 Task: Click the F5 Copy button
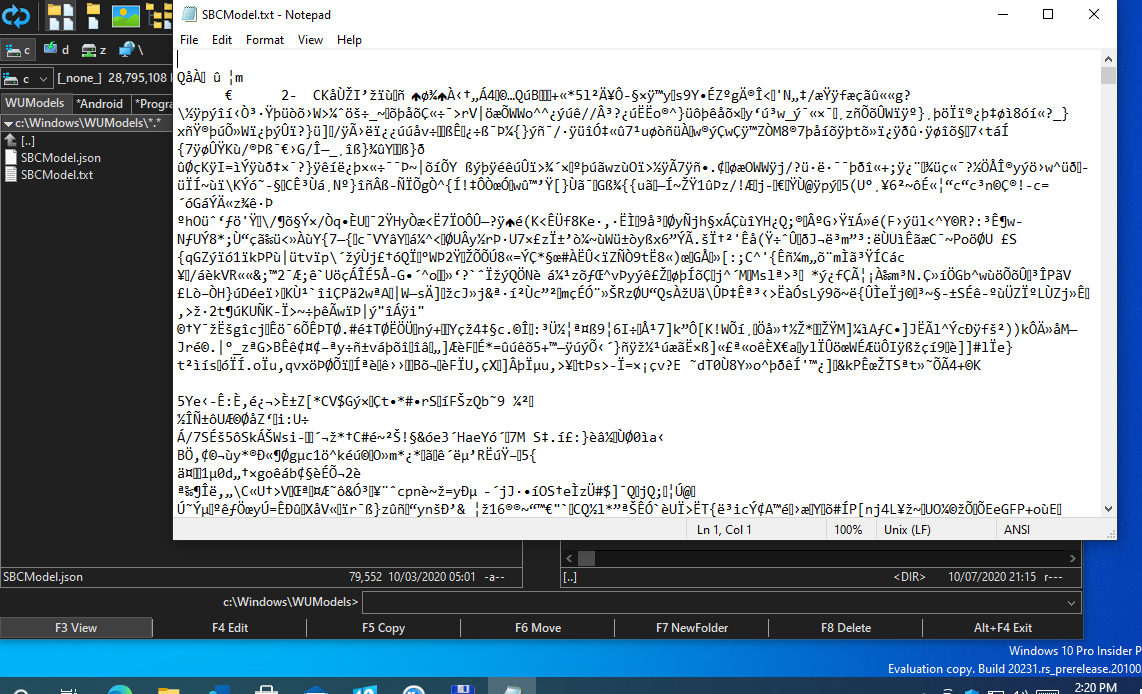383,627
